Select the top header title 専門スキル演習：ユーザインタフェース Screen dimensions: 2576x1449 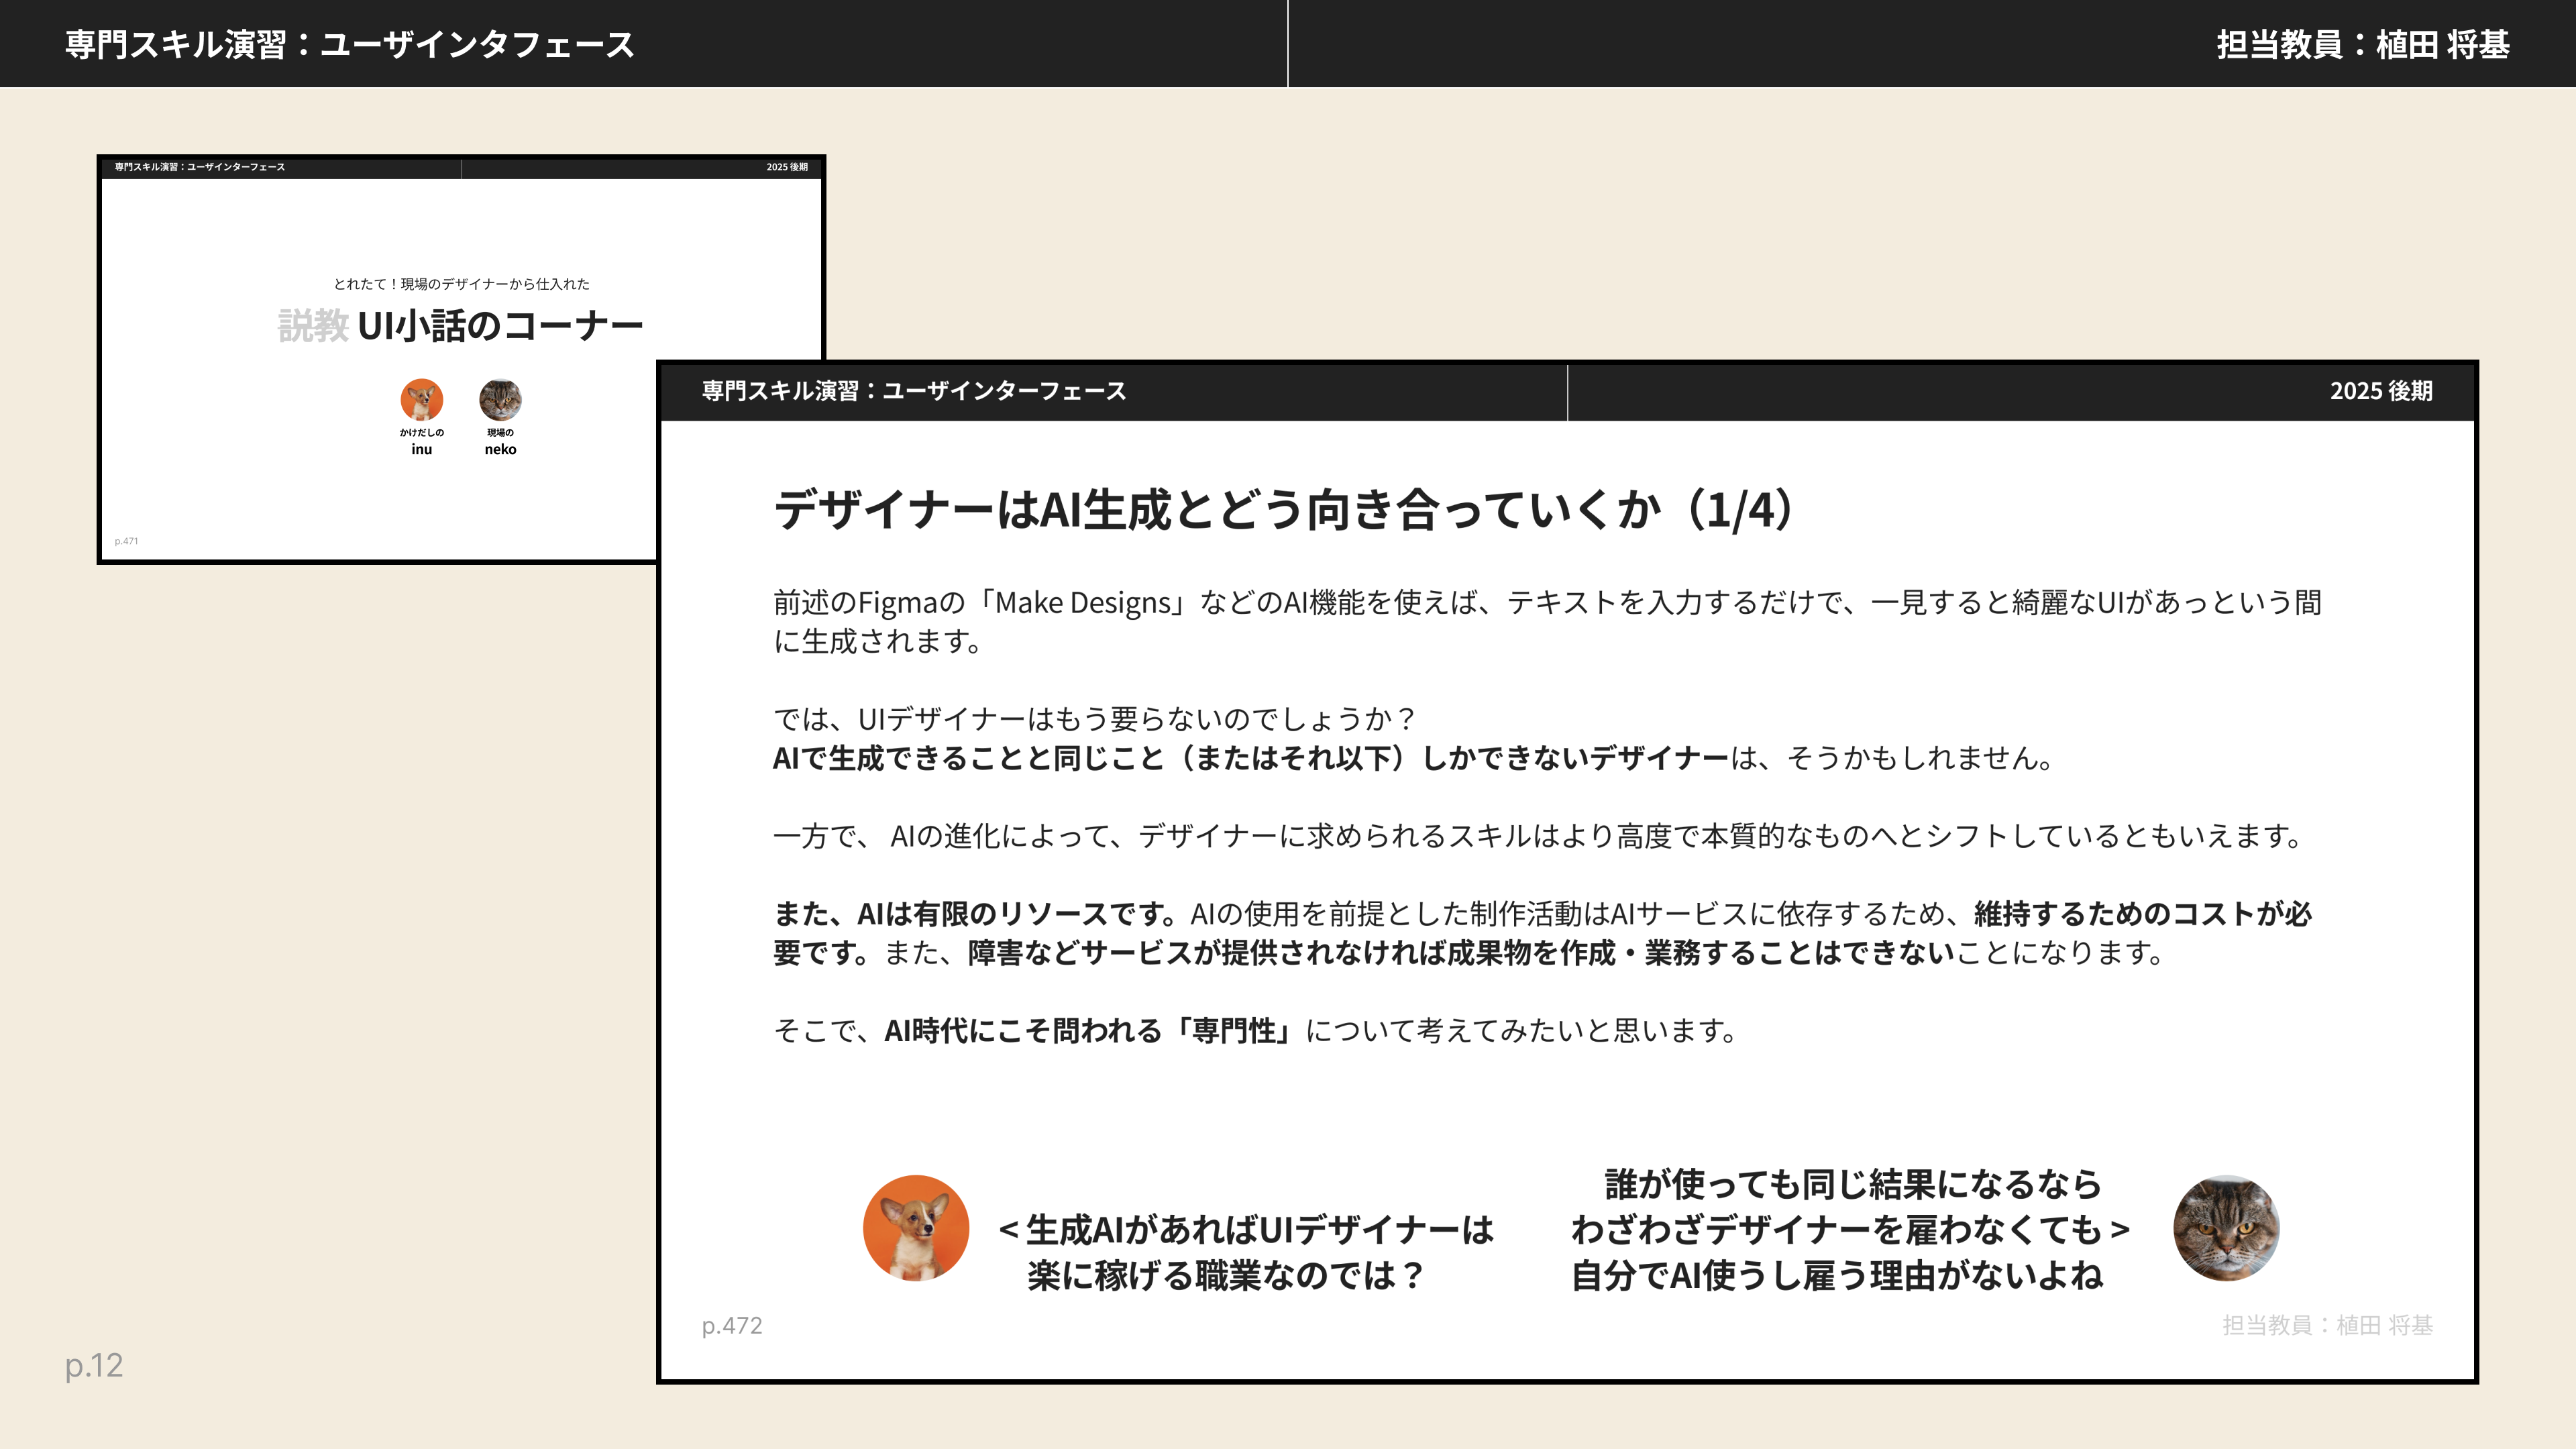(x=350, y=44)
